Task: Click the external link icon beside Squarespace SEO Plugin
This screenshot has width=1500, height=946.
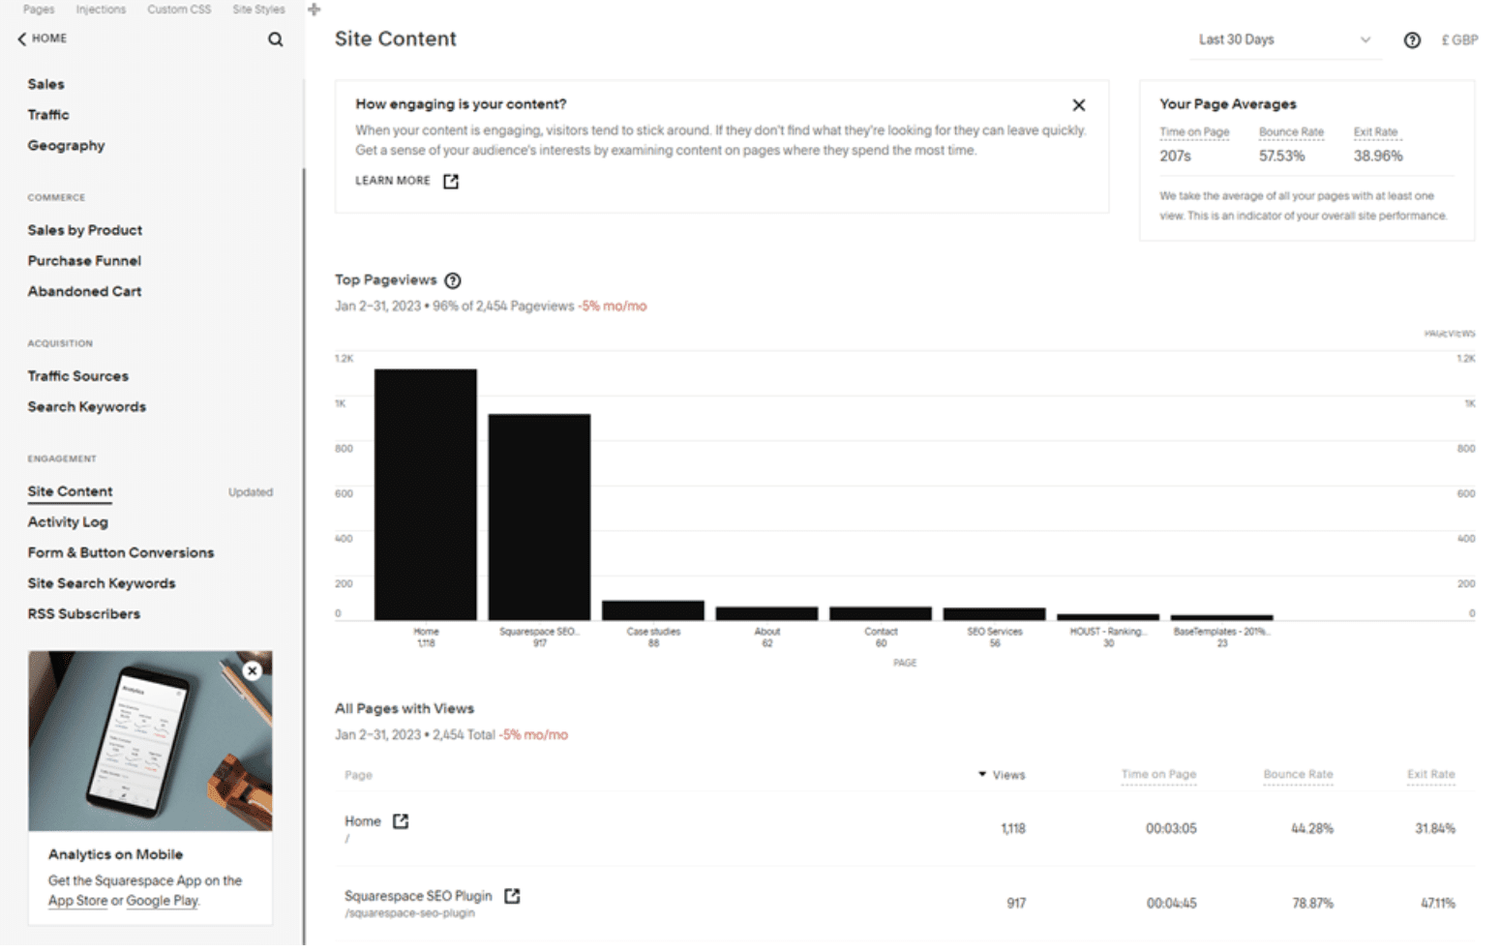Action: point(512,896)
